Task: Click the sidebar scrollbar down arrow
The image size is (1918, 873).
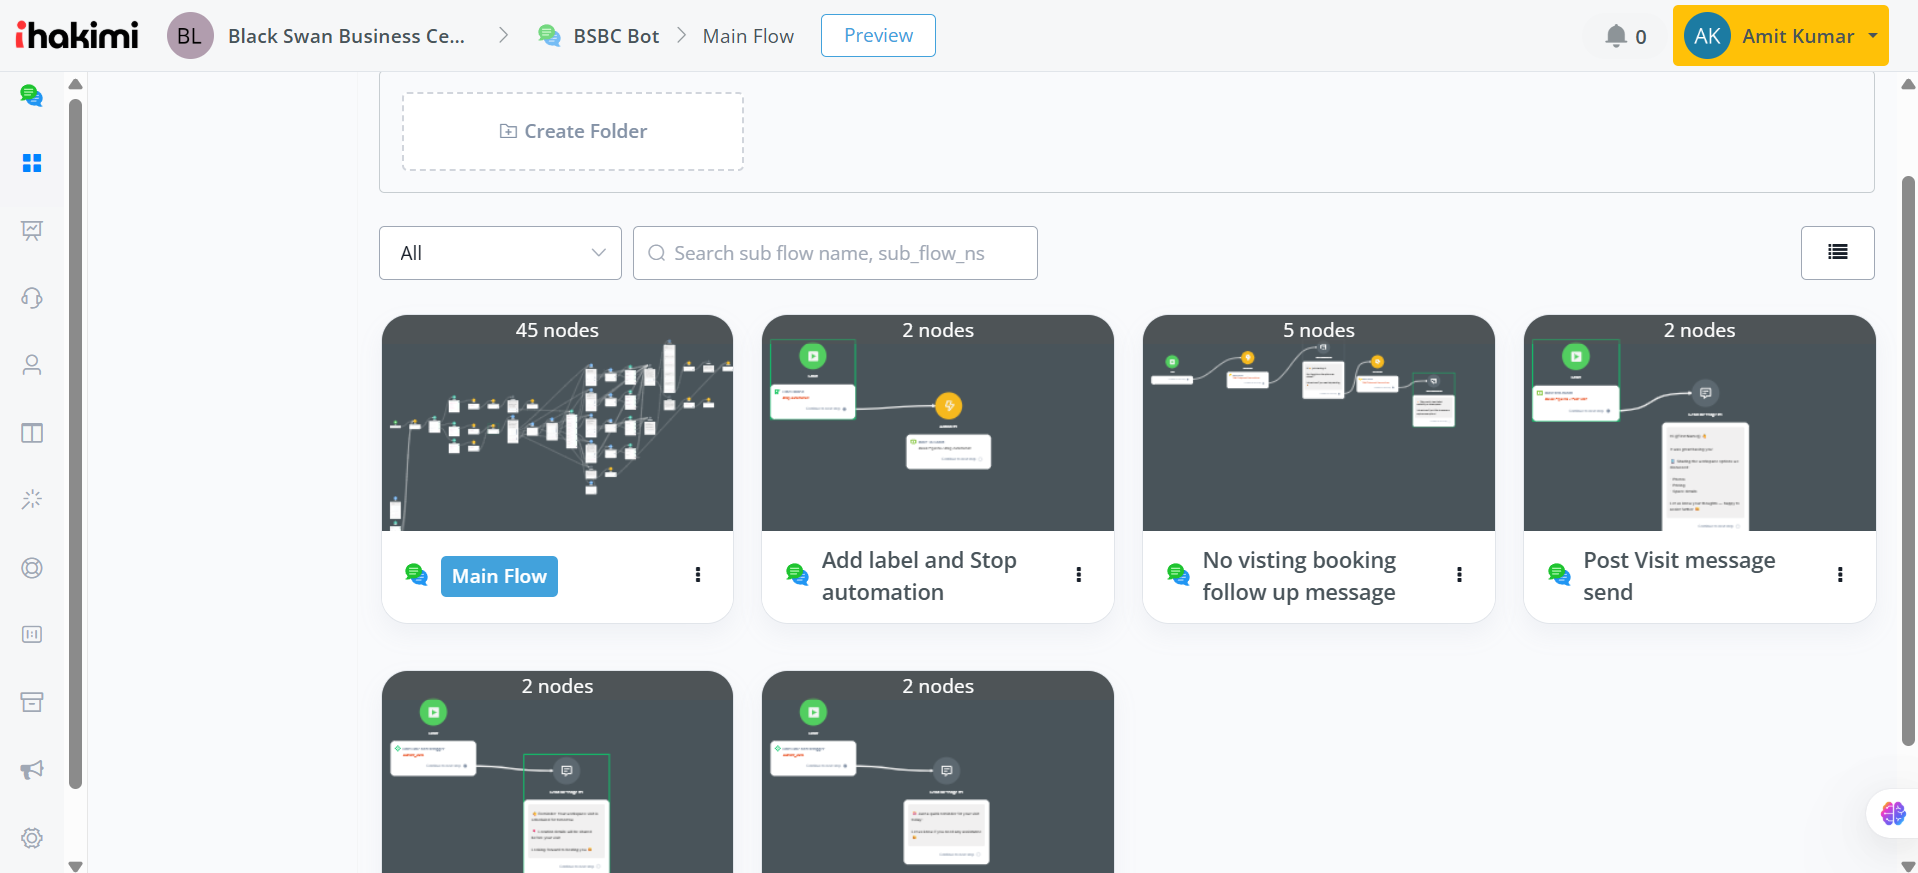Action: (x=75, y=866)
